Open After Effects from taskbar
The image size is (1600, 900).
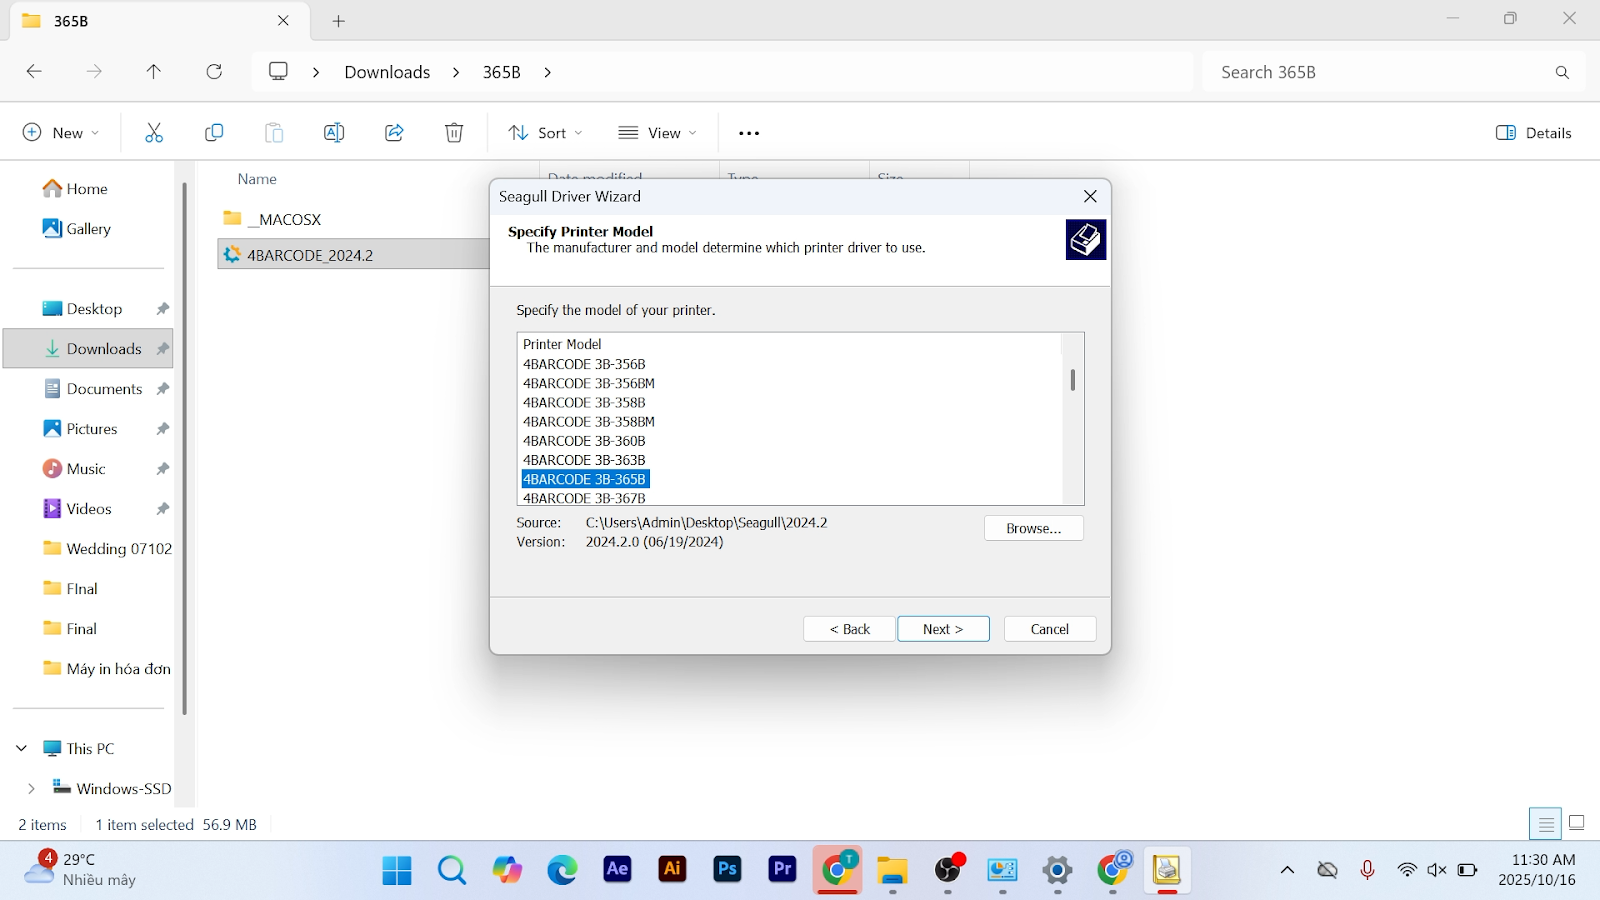coord(617,870)
